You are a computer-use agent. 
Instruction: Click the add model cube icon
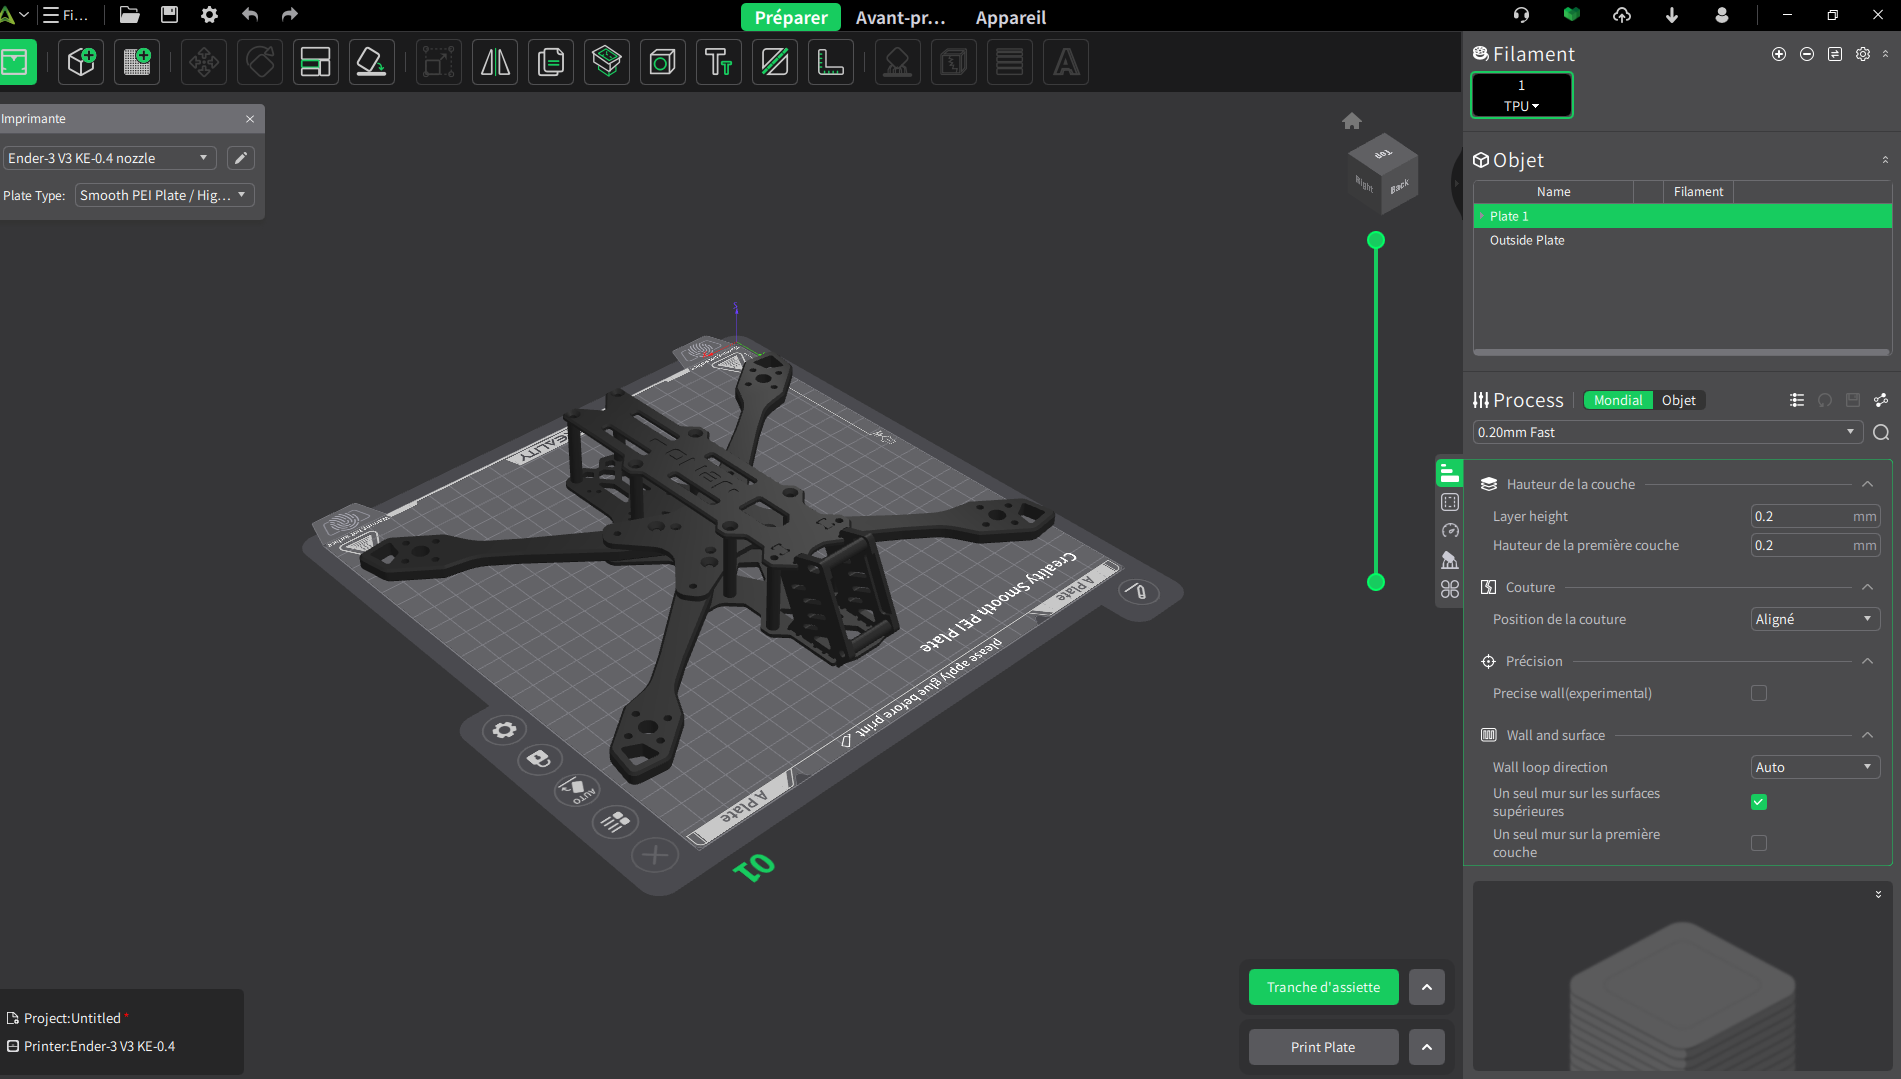pos(81,62)
